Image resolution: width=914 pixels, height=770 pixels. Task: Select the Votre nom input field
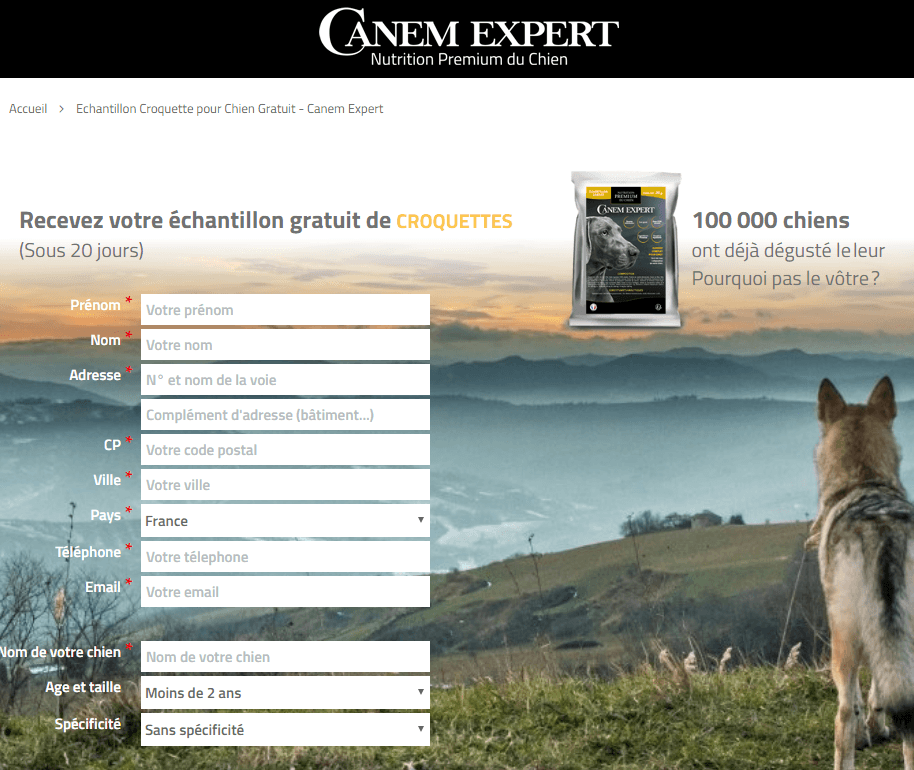click(x=285, y=344)
